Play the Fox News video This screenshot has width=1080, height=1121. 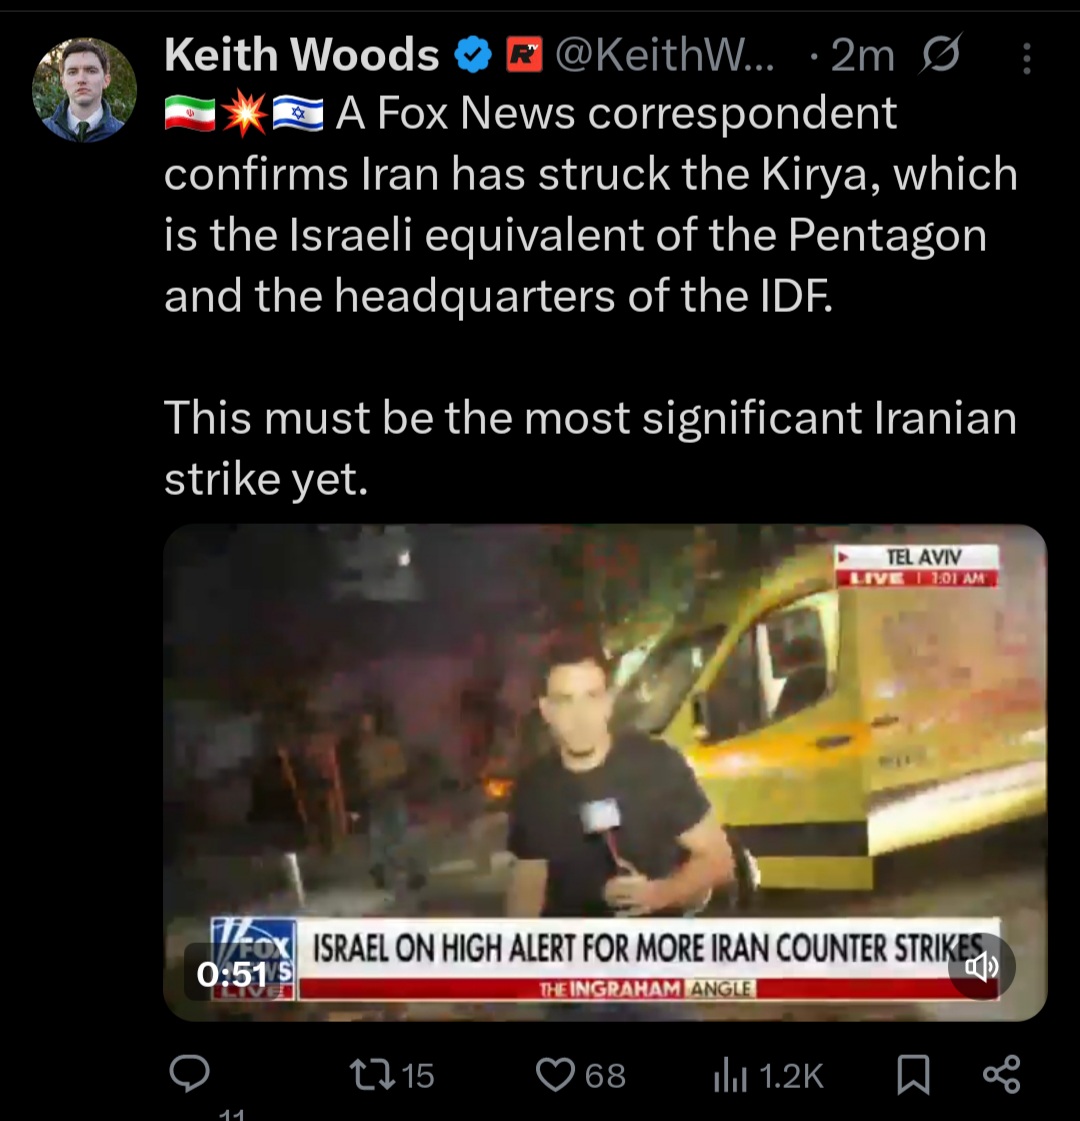[x=605, y=772]
